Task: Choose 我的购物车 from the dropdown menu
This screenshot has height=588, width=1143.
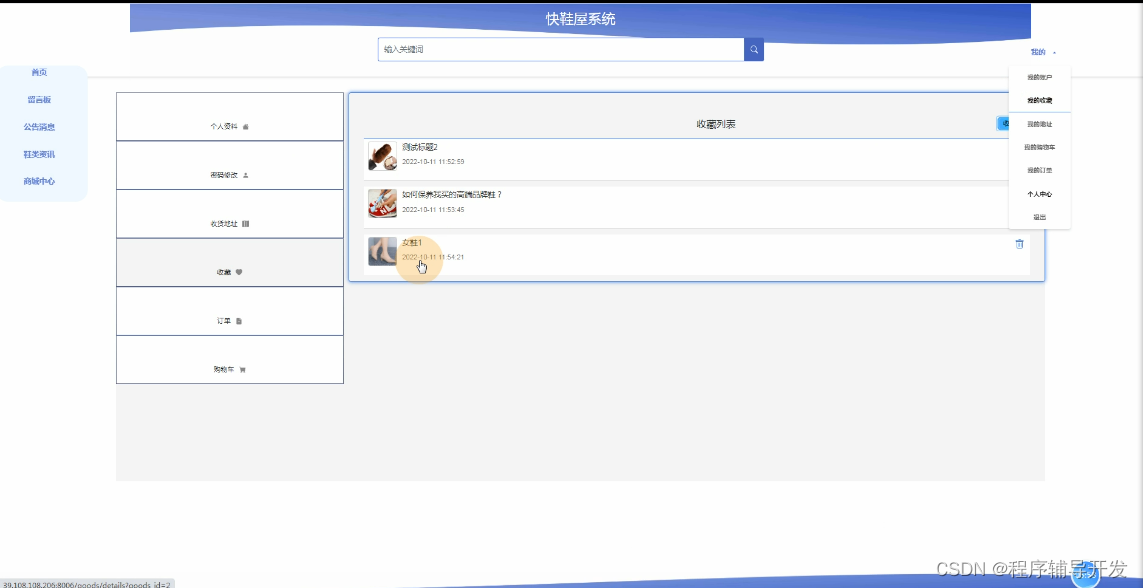Action: (1039, 147)
